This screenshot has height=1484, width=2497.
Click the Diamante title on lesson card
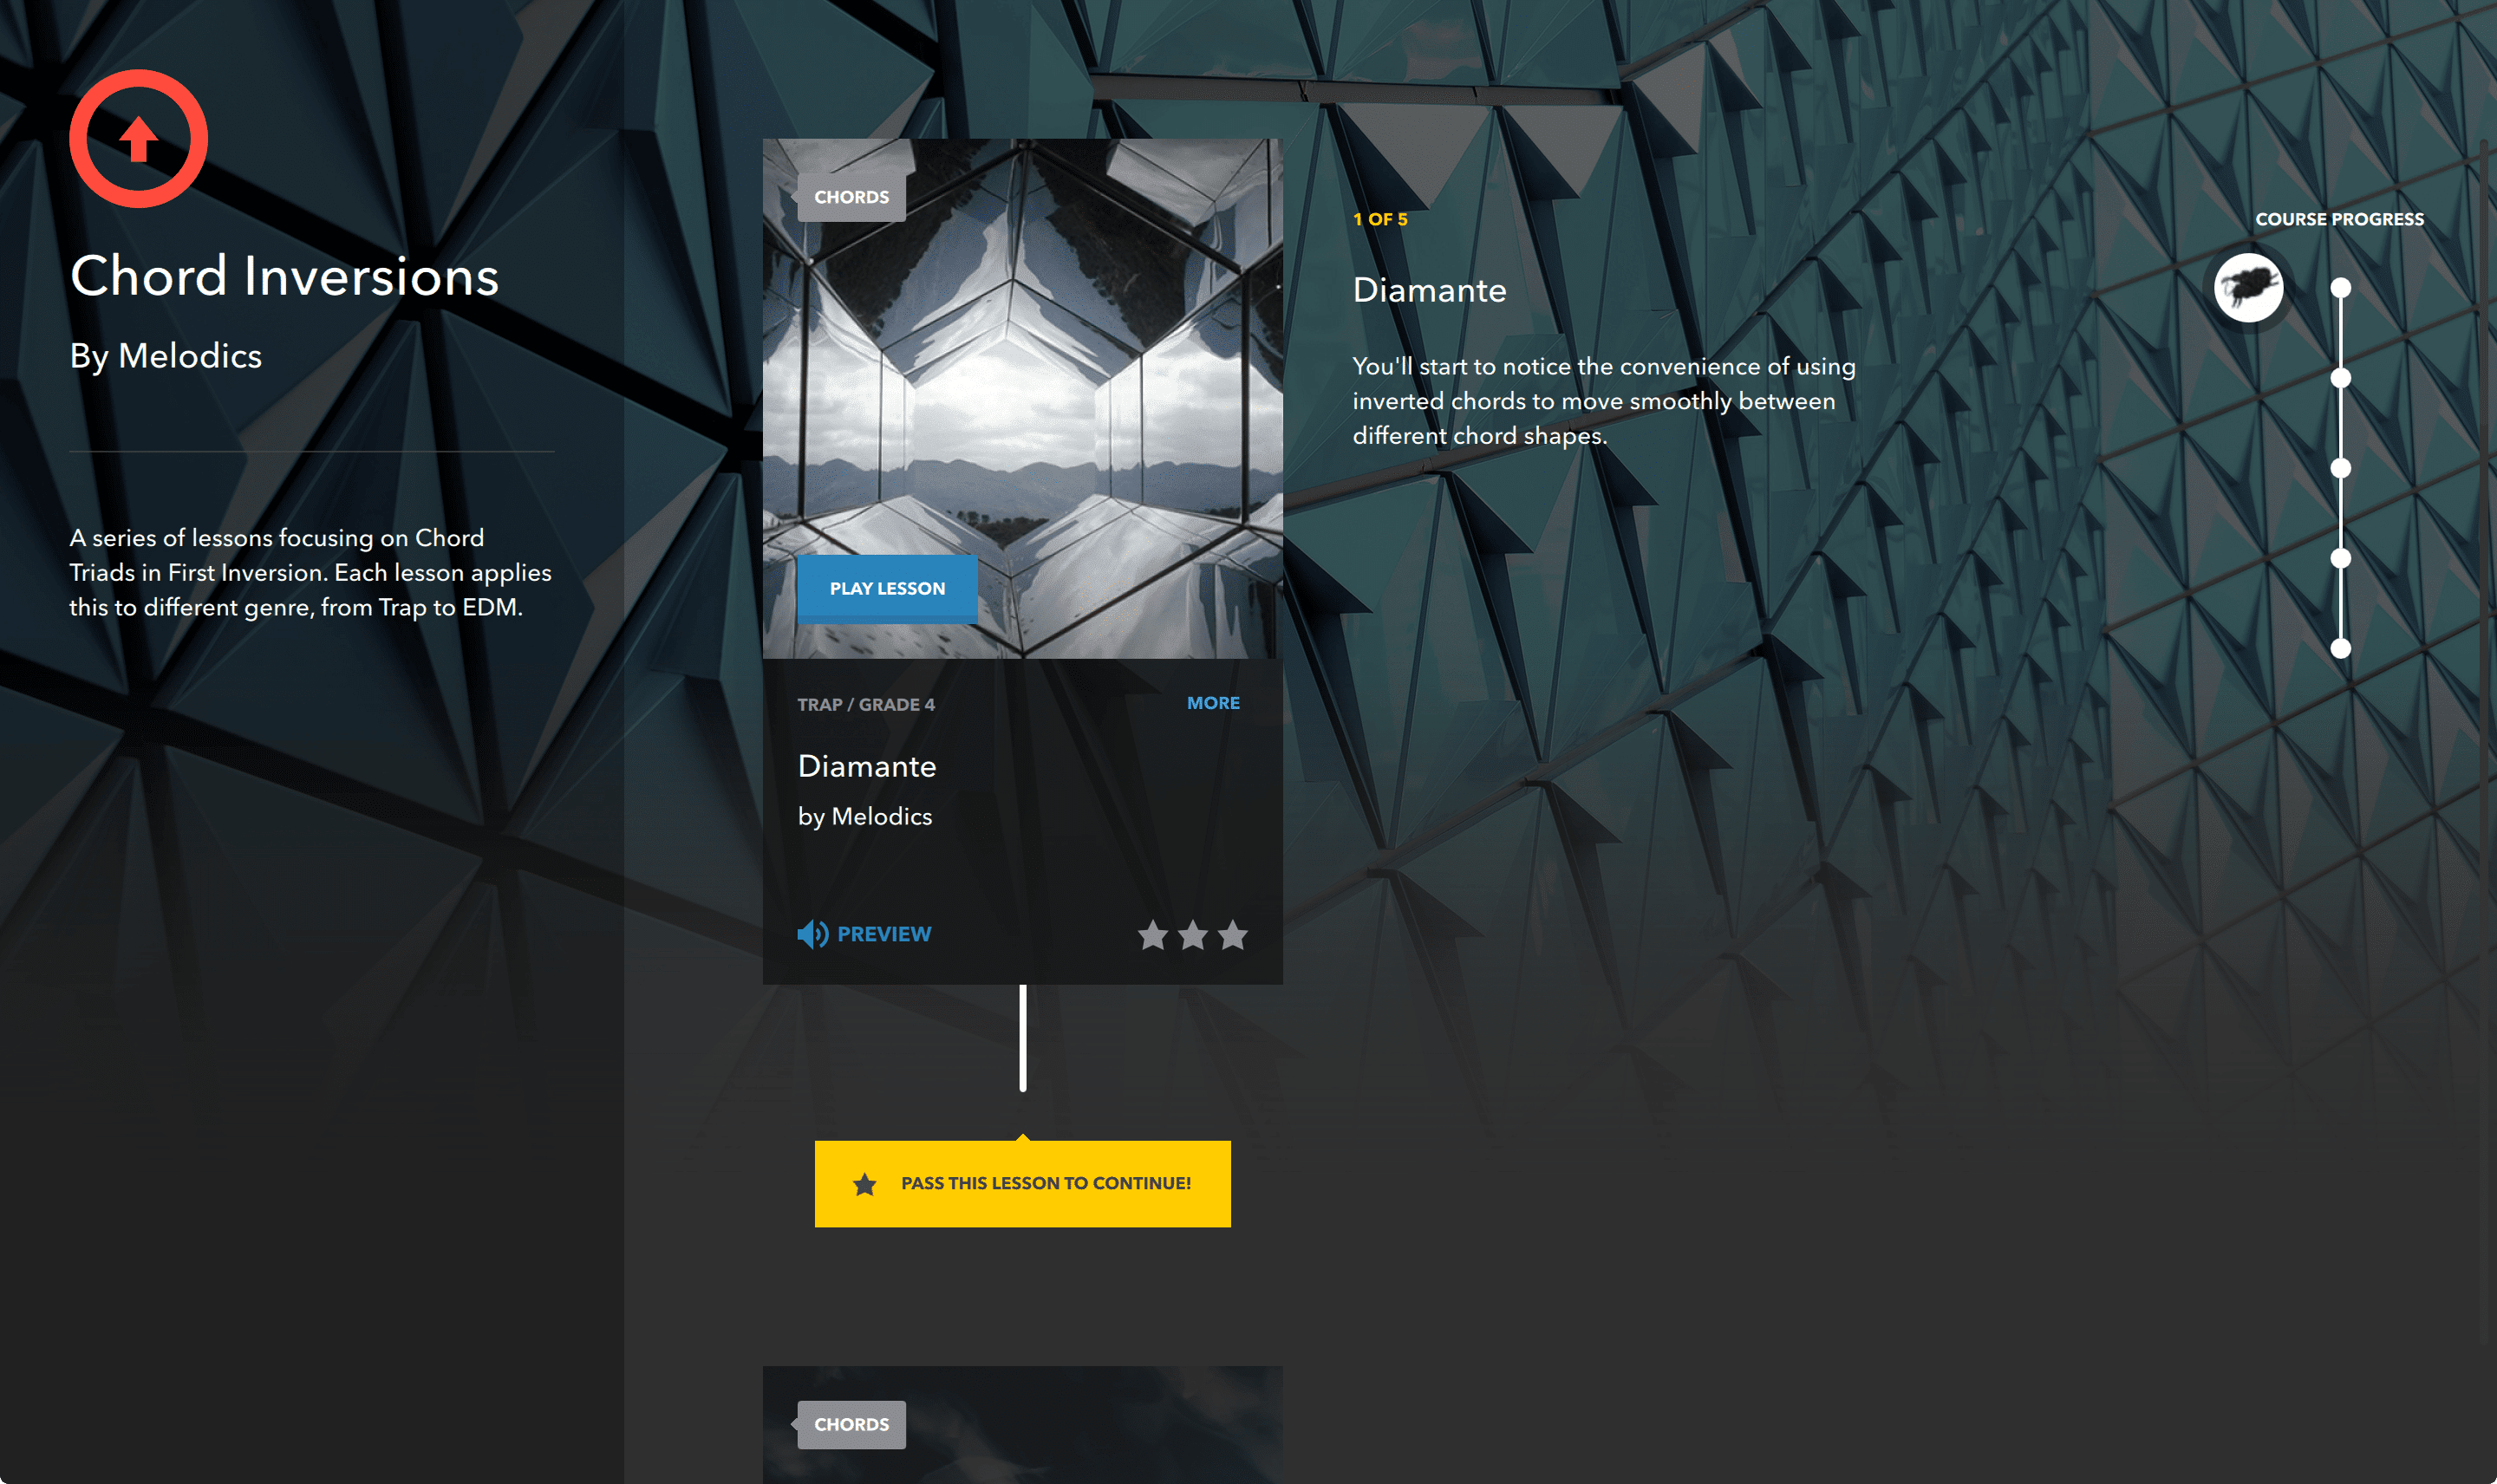coord(866,766)
